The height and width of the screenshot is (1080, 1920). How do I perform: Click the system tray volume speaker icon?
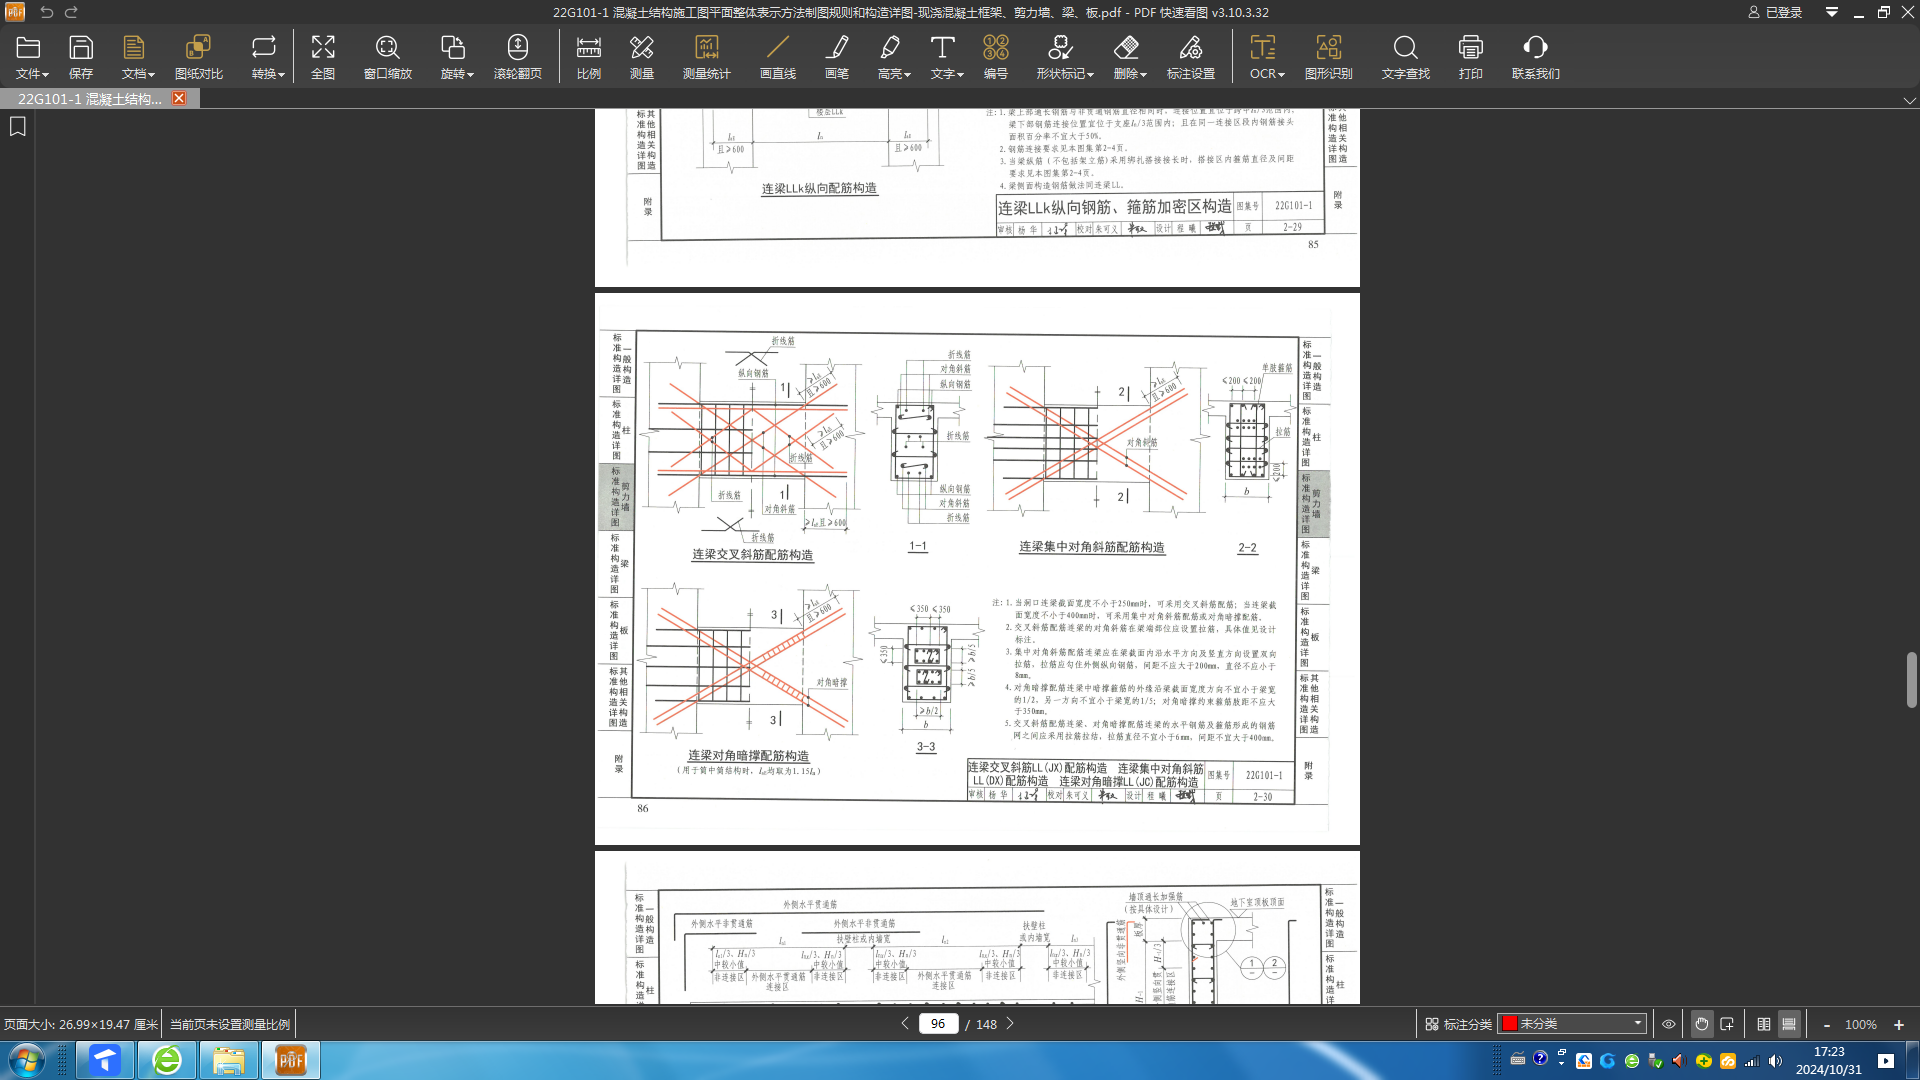(x=1775, y=1061)
